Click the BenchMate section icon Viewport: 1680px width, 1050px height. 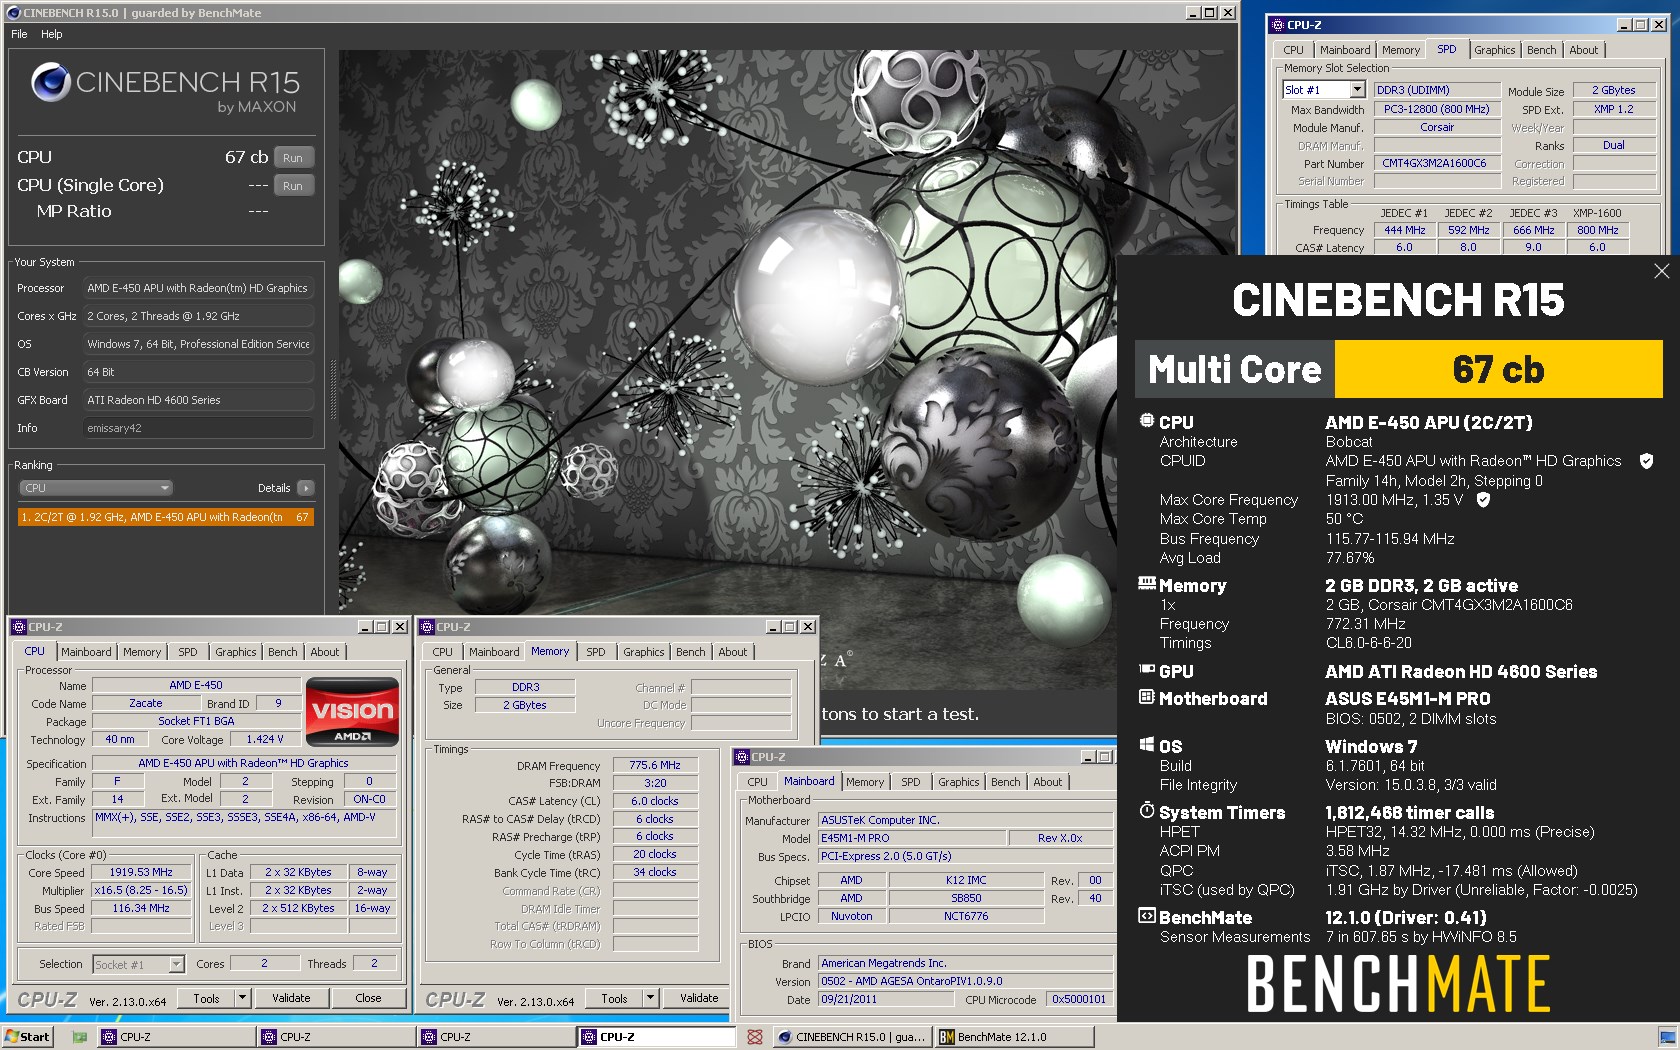tap(1147, 916)
